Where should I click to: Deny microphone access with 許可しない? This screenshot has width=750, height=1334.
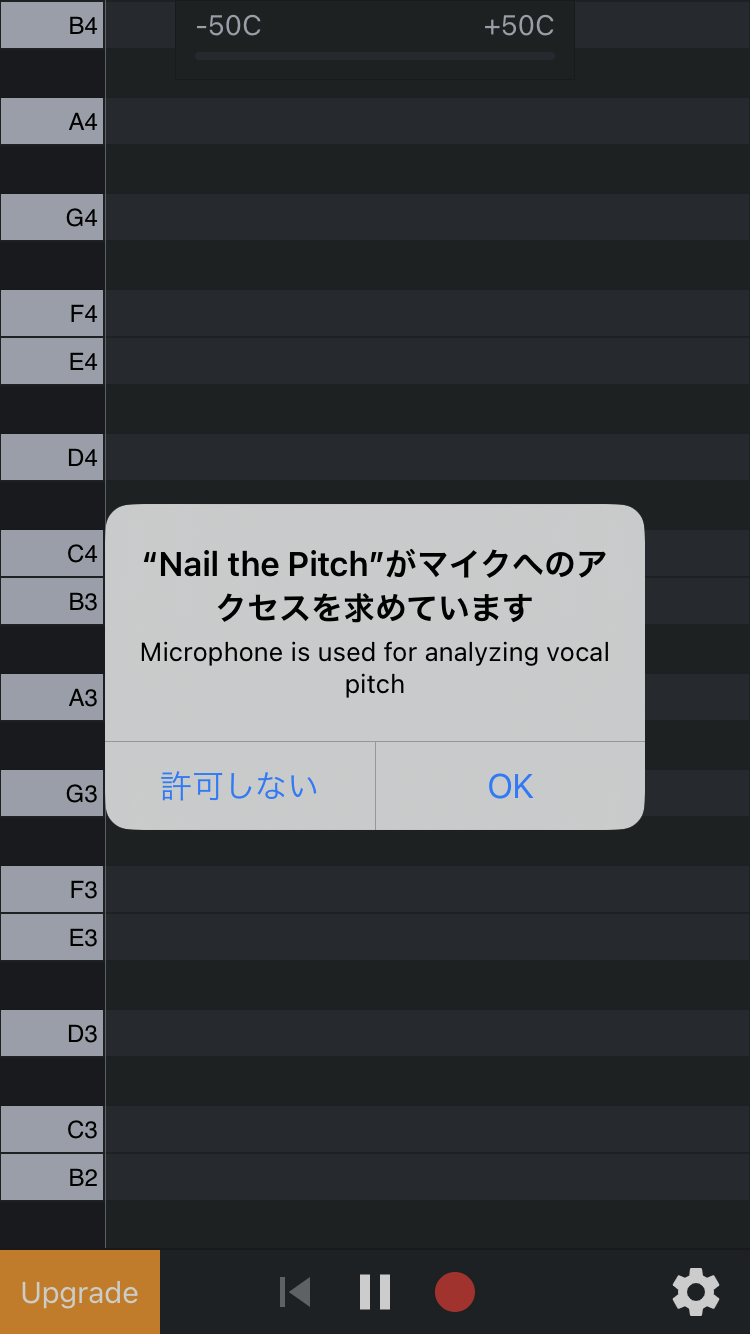click(240, 786)
